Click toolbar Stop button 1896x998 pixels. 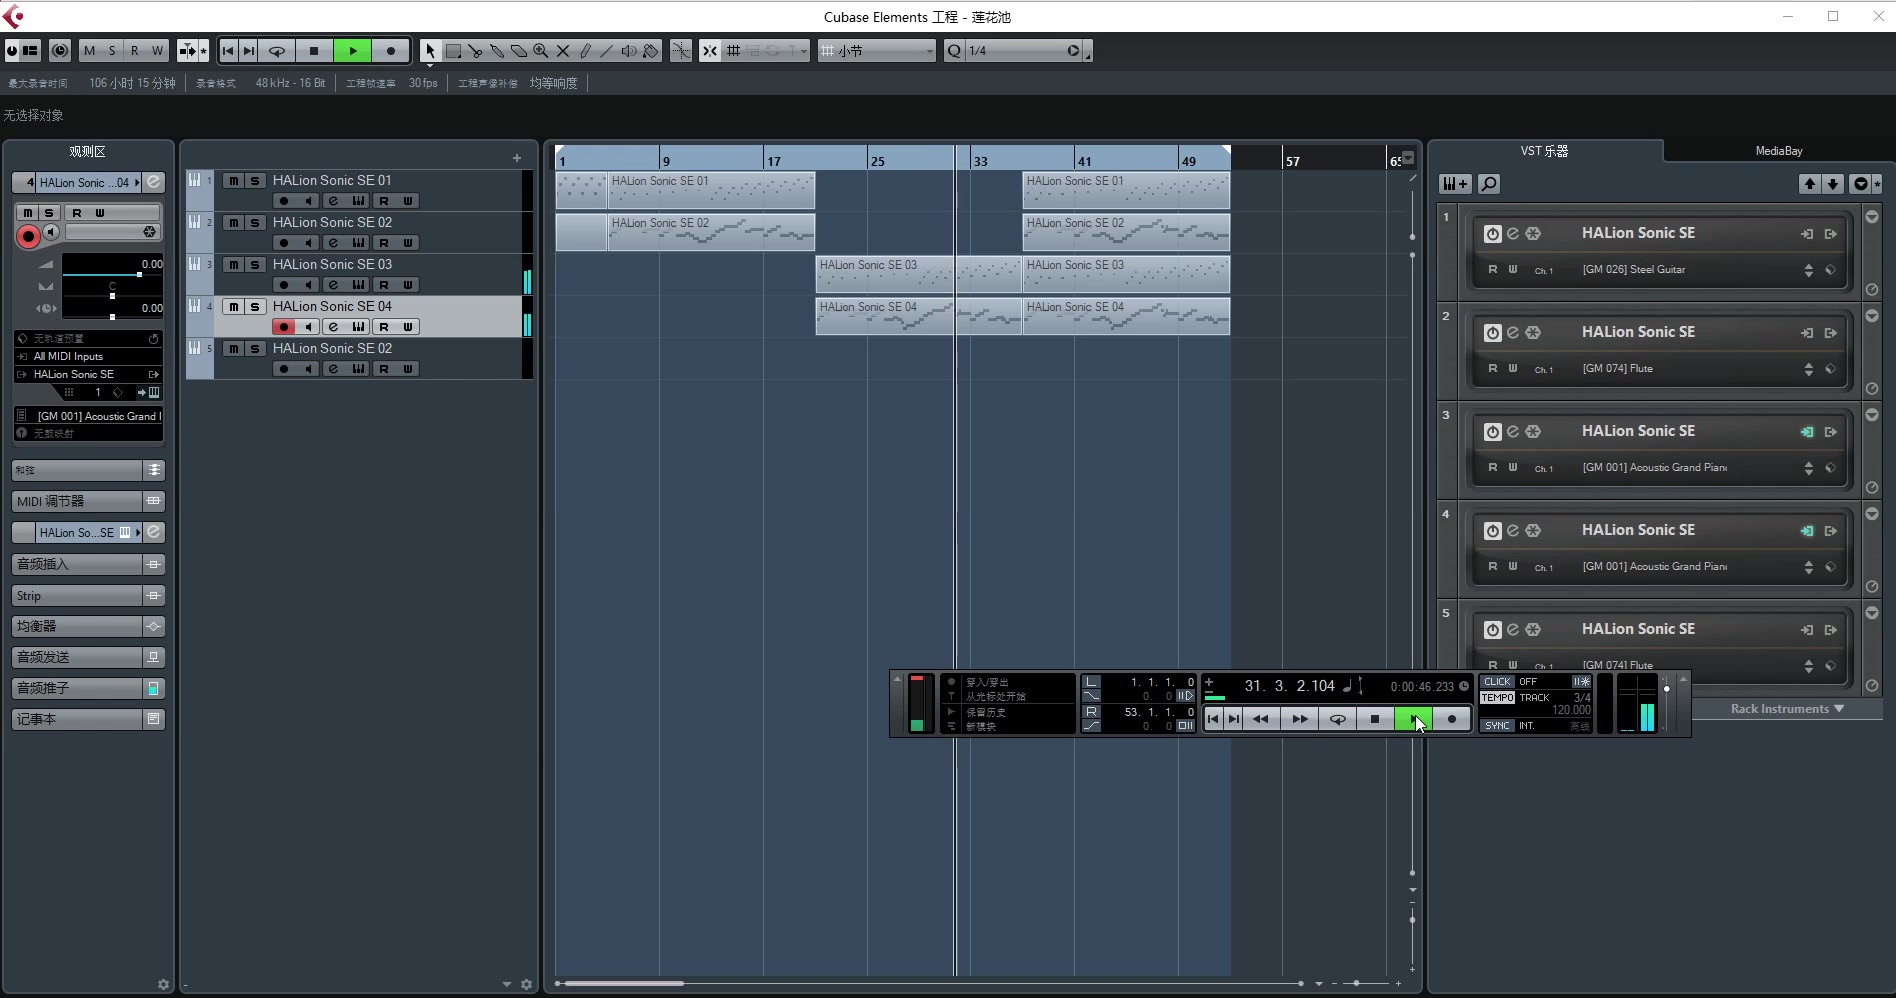coord(314,51)
